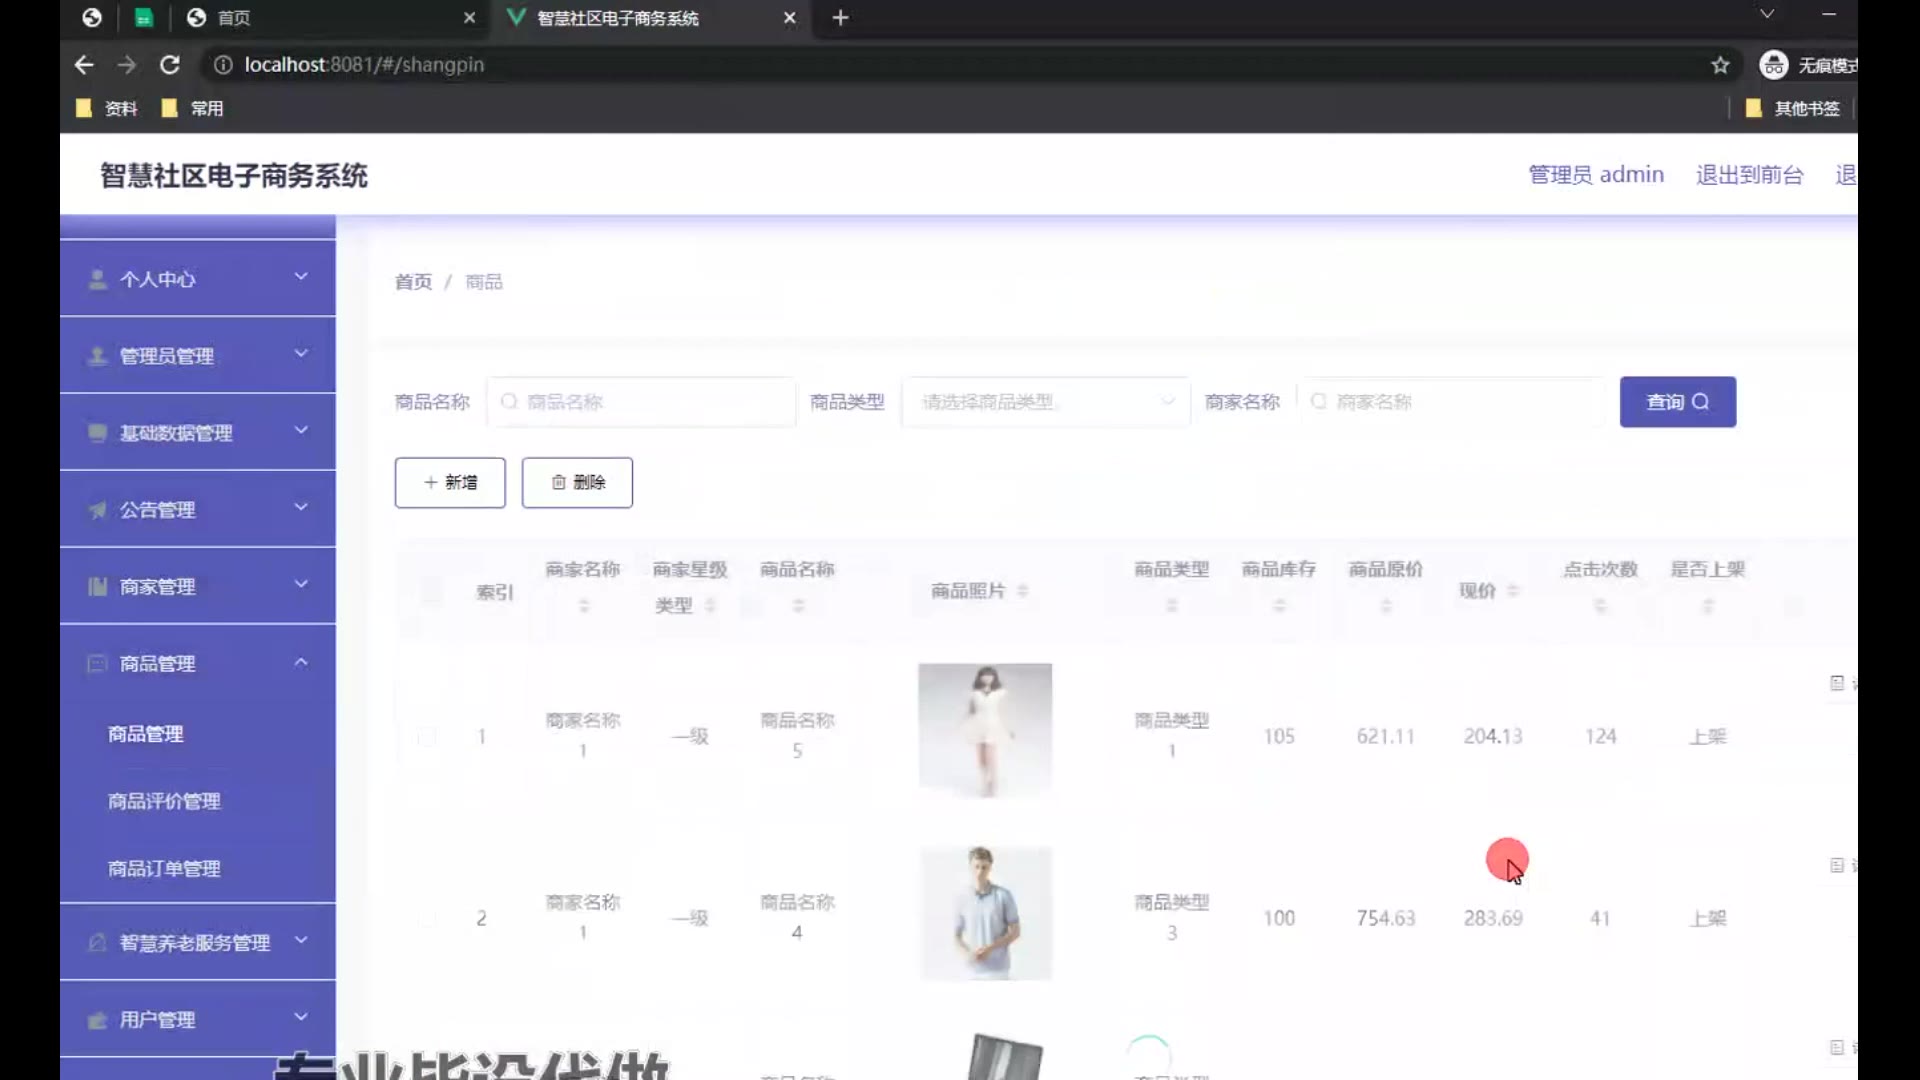
Task: Expand the 用户管理 menu
Action: [198, 1019]
